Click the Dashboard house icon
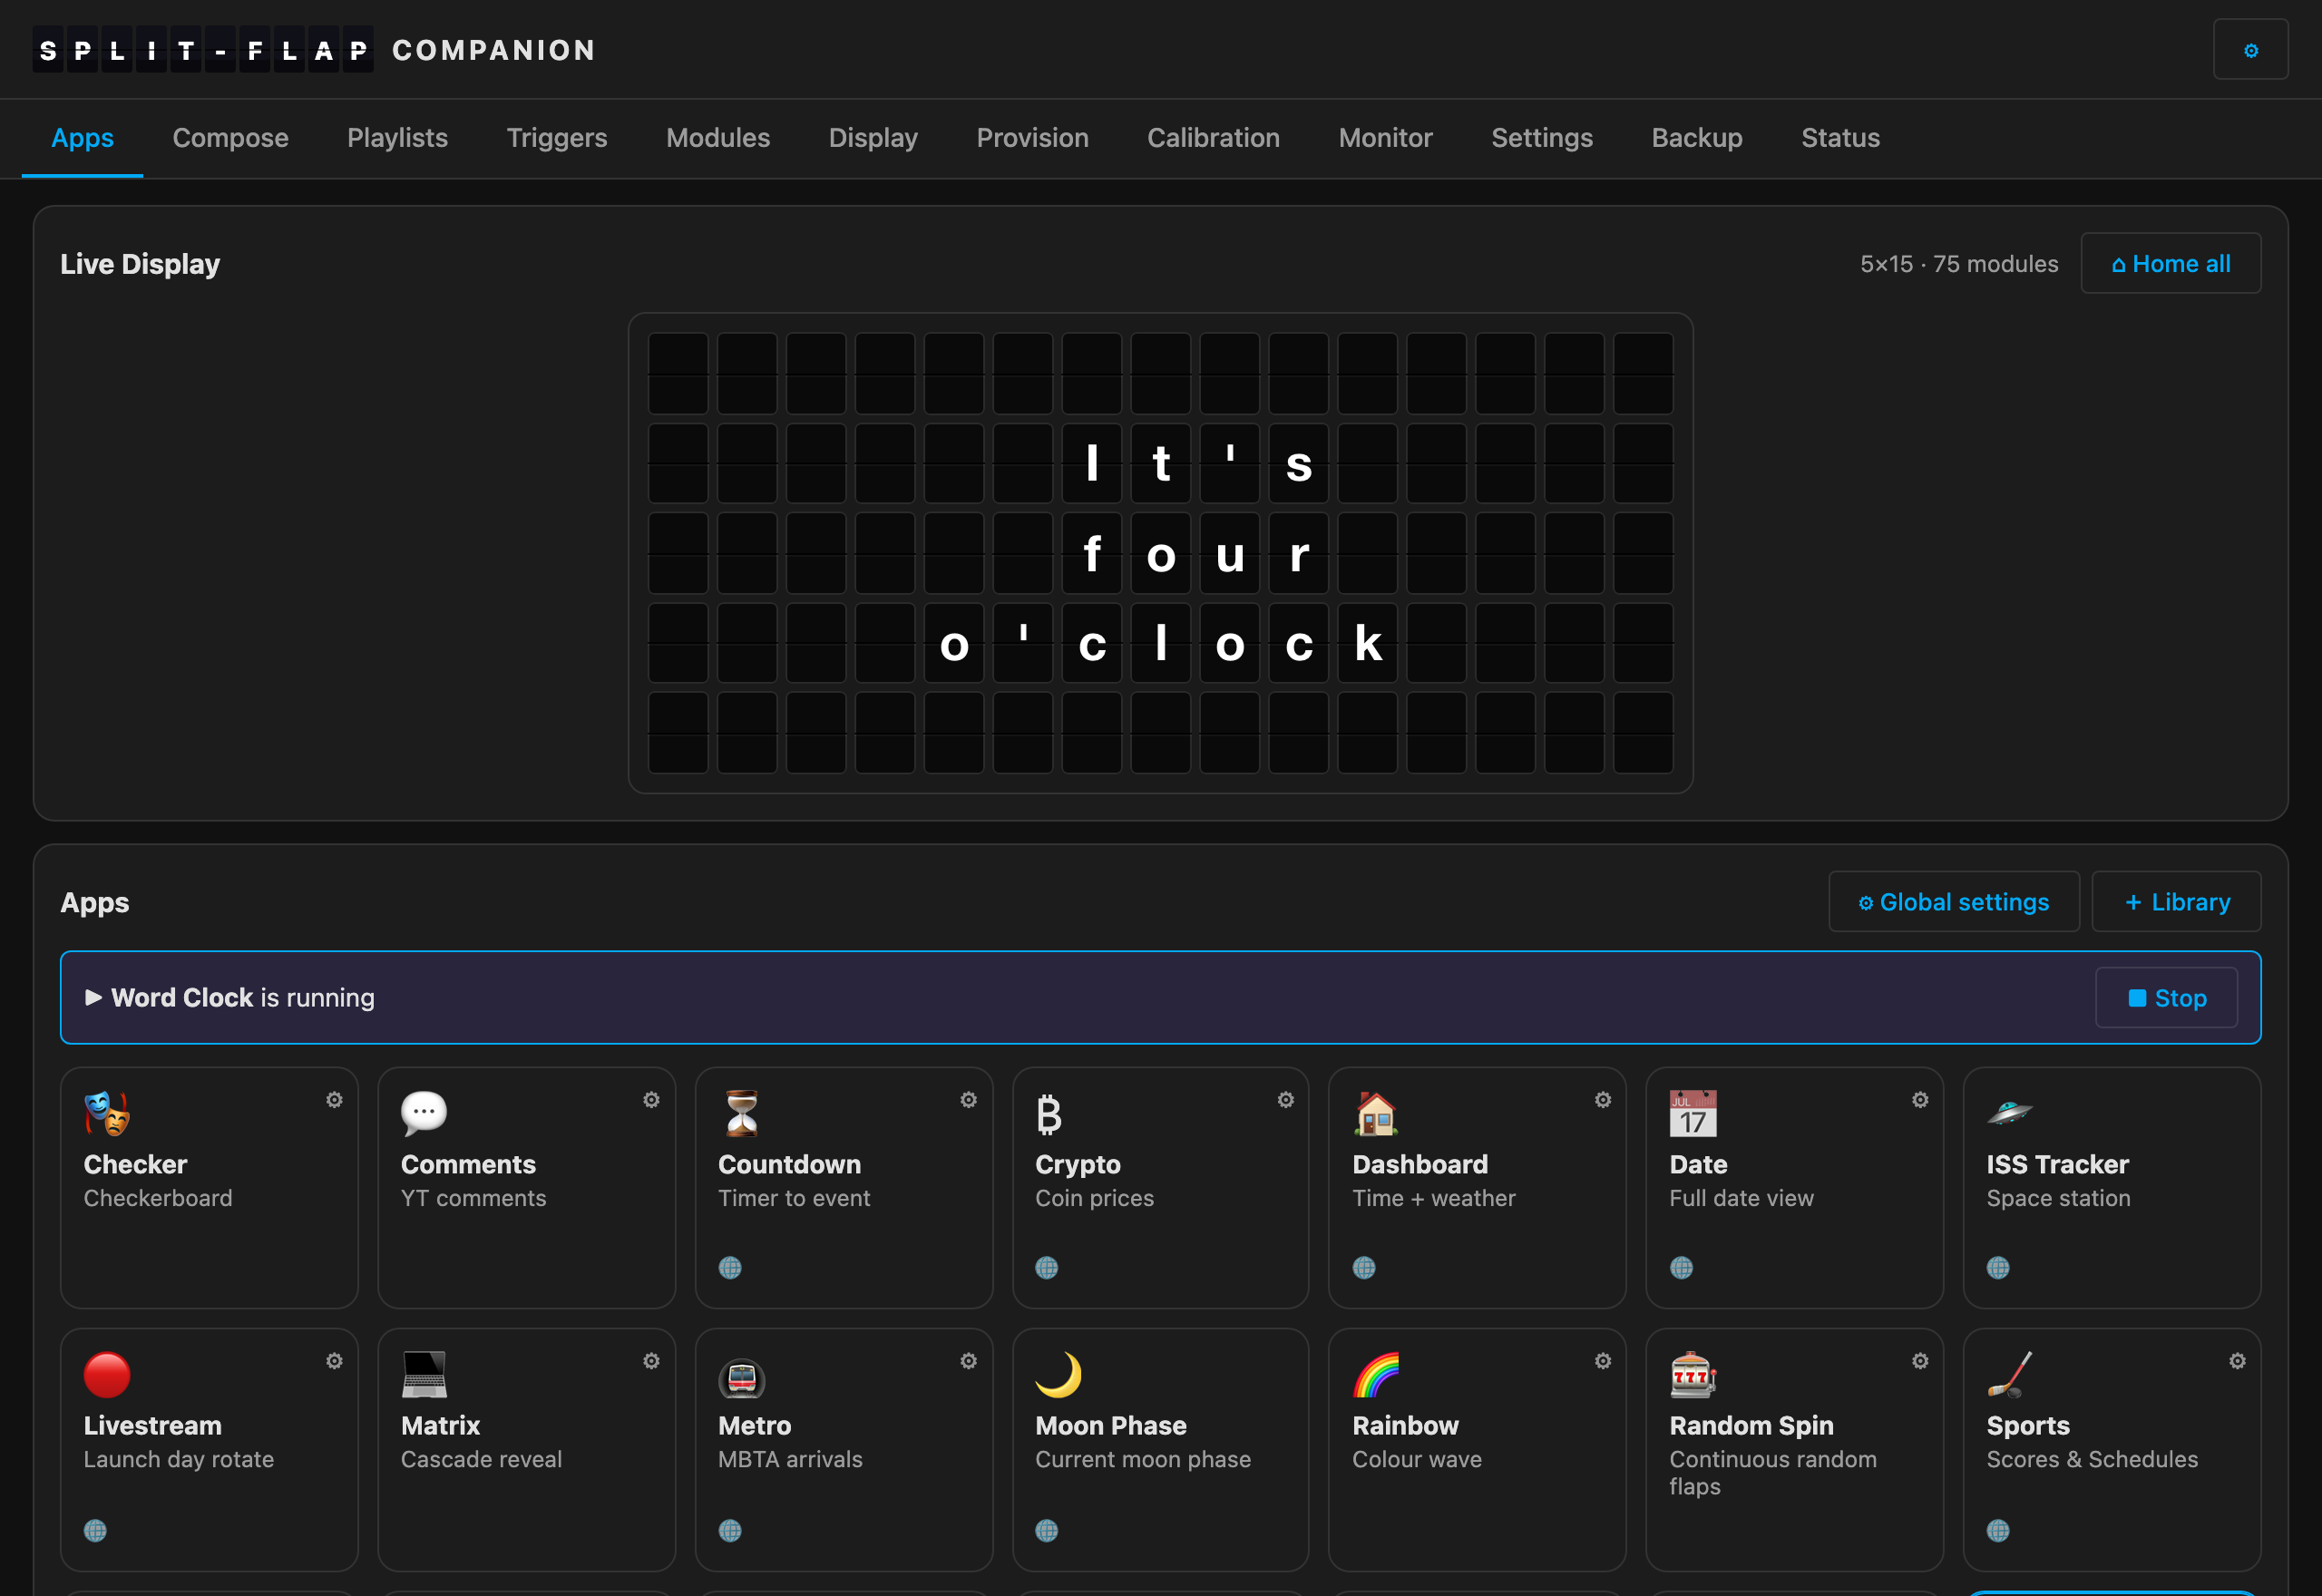This screenshot has width=2322, height=1596. pos(1376,1113)
